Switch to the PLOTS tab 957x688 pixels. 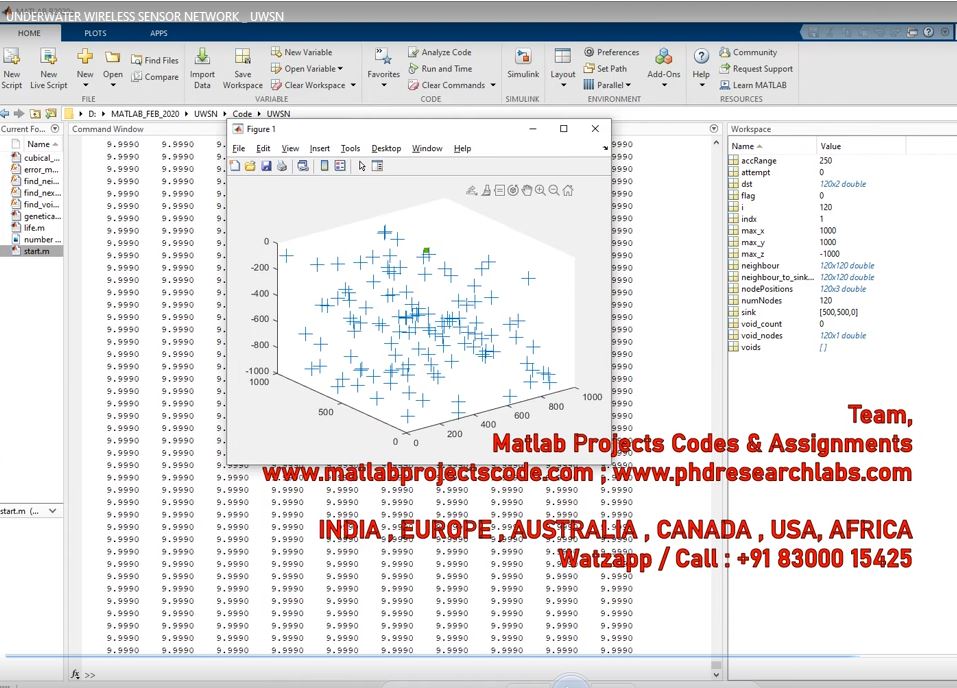pos(95,33)
